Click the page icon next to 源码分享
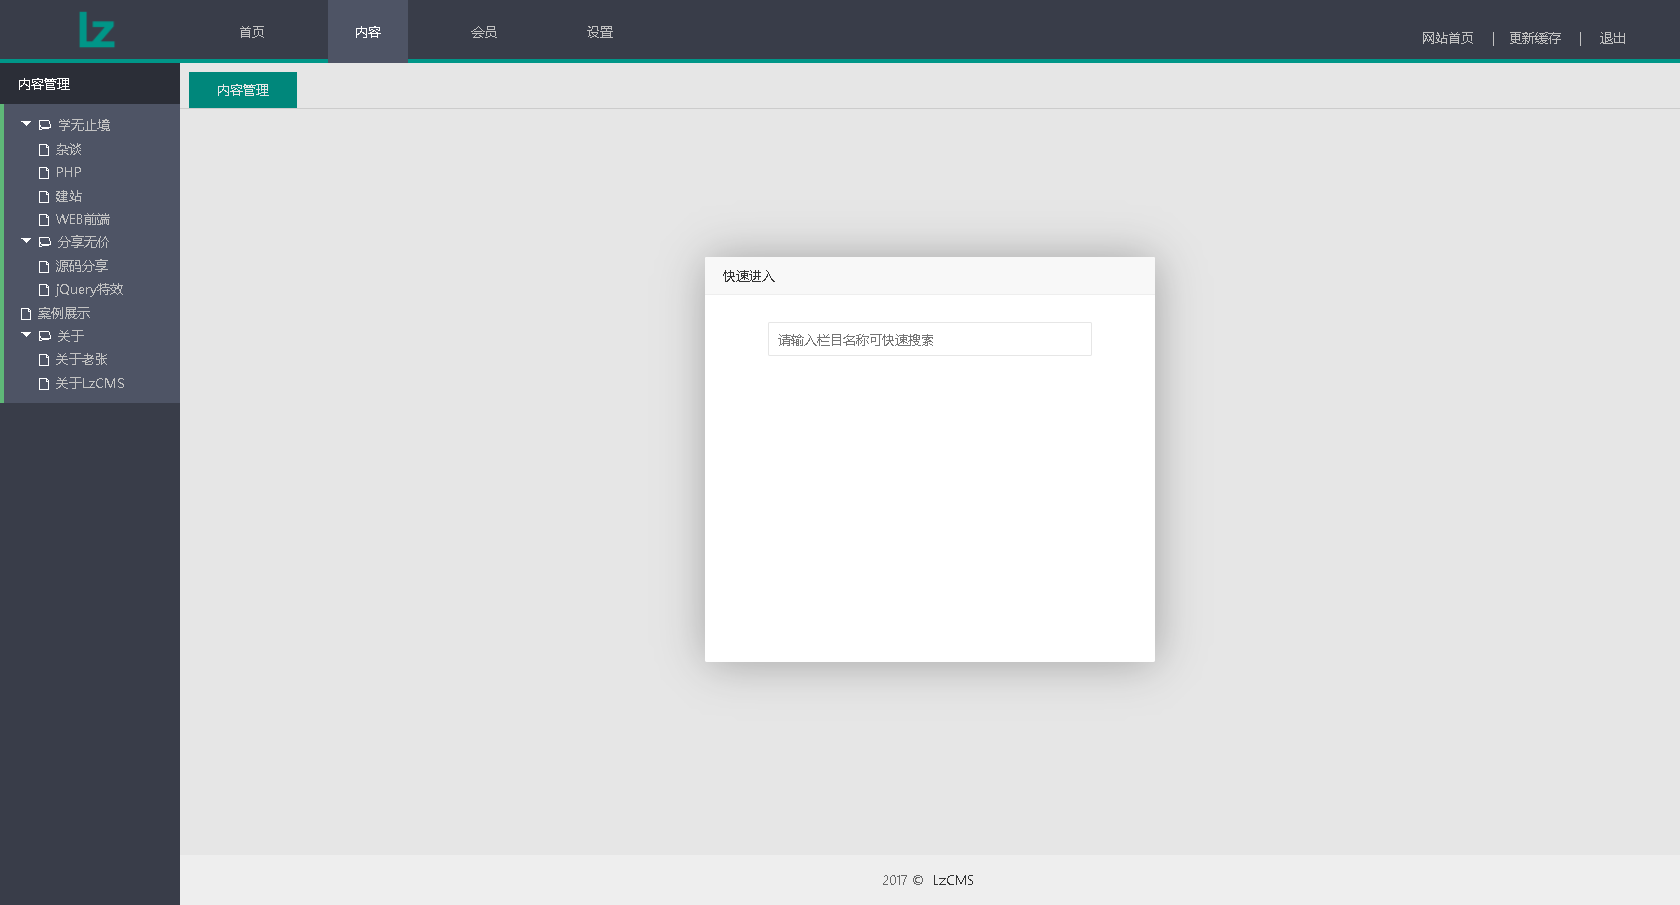1680x905 pixels. [44, 267]
